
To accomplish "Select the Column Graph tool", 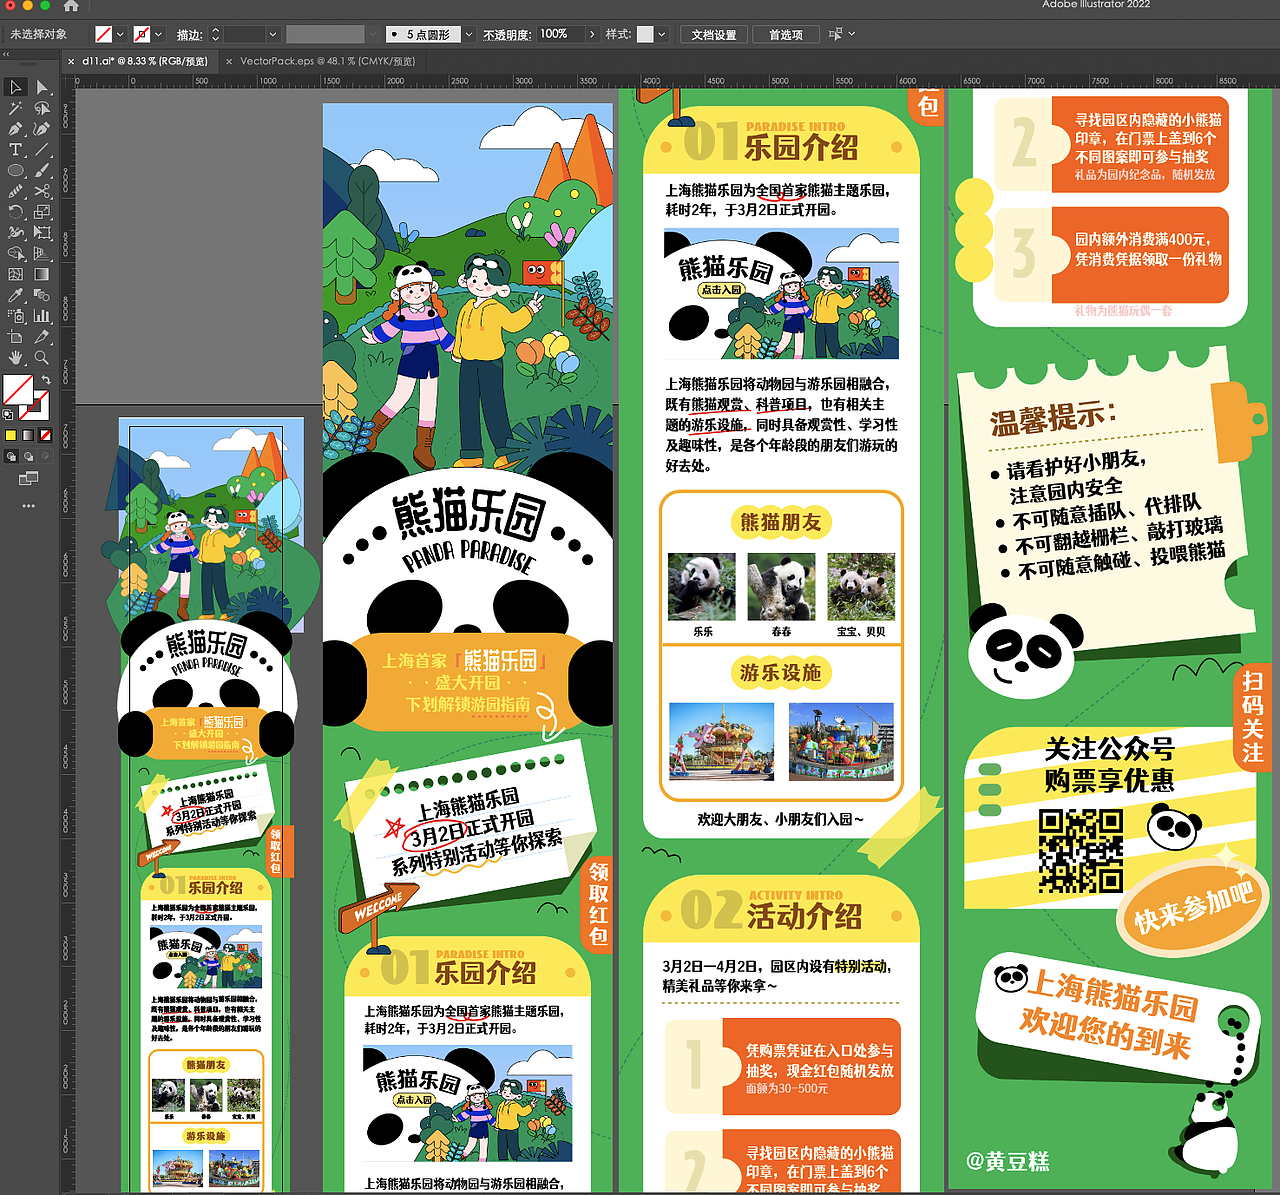I will point(42,316).
